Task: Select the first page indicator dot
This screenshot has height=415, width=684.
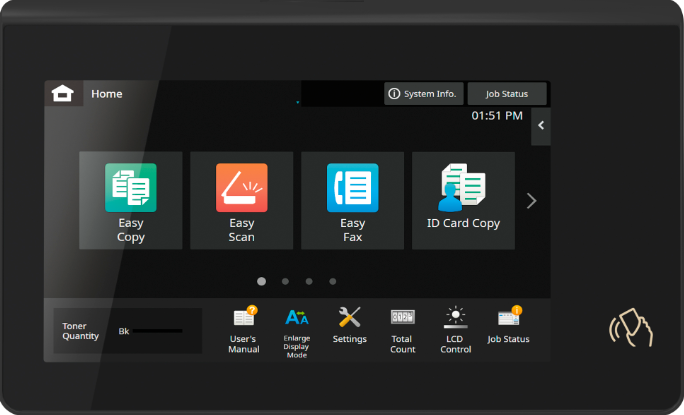Action: coord(261,282)
